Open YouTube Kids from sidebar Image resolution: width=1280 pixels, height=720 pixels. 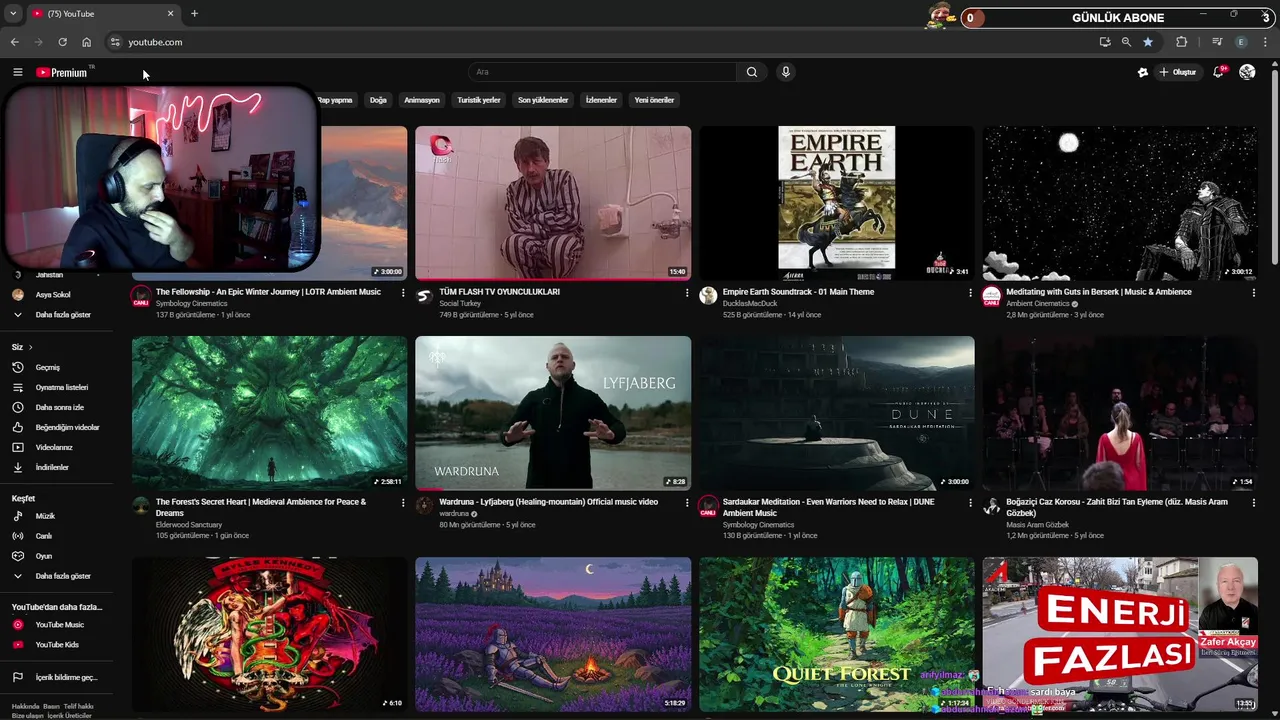pyautogui.click(x=56, y=645)
